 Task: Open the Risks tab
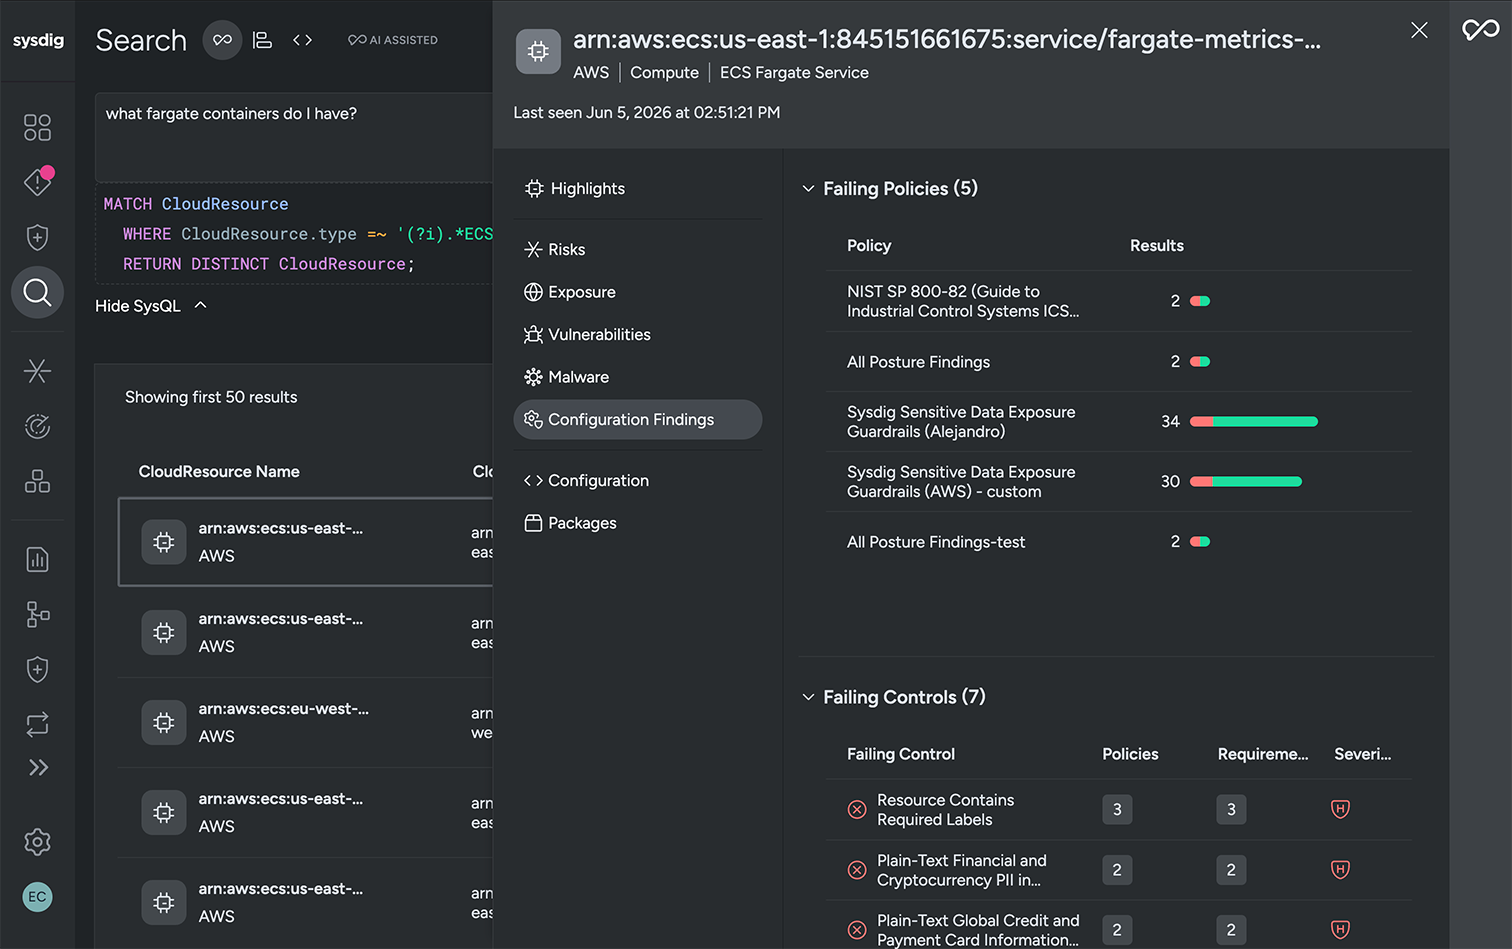click(x=638, y=249)
